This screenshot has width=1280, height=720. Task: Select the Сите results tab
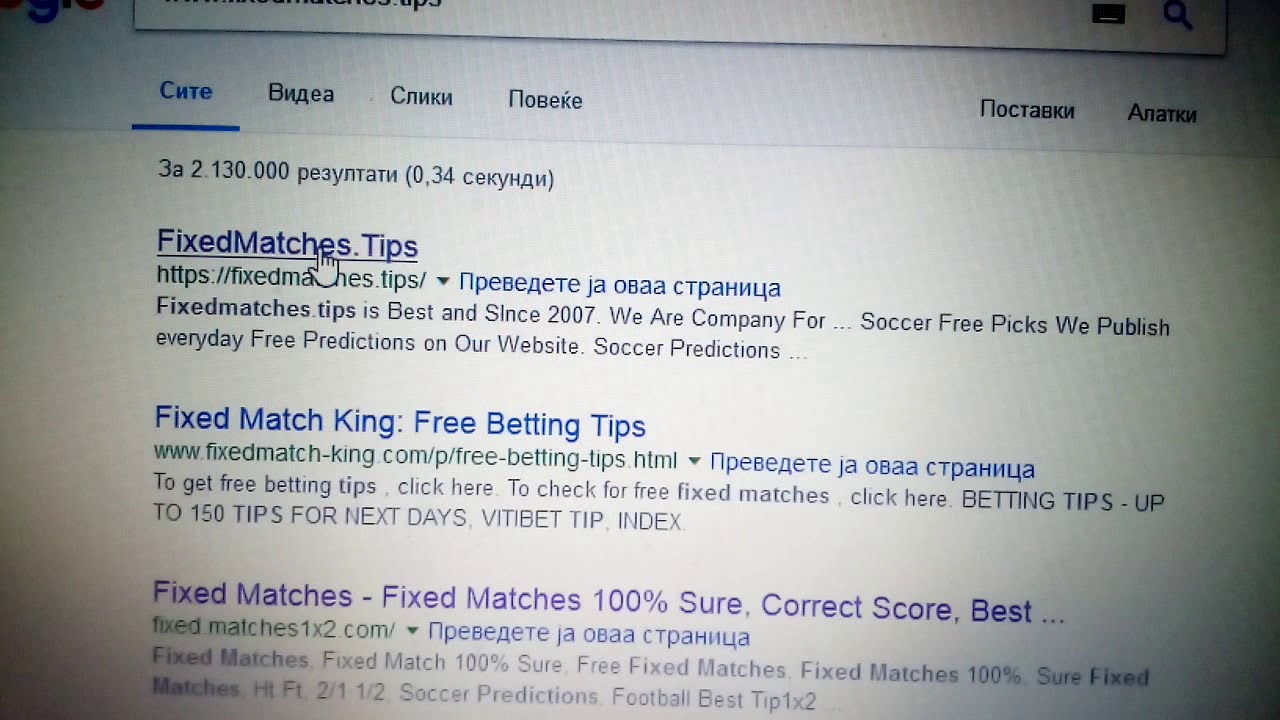[x=186, y=91]
